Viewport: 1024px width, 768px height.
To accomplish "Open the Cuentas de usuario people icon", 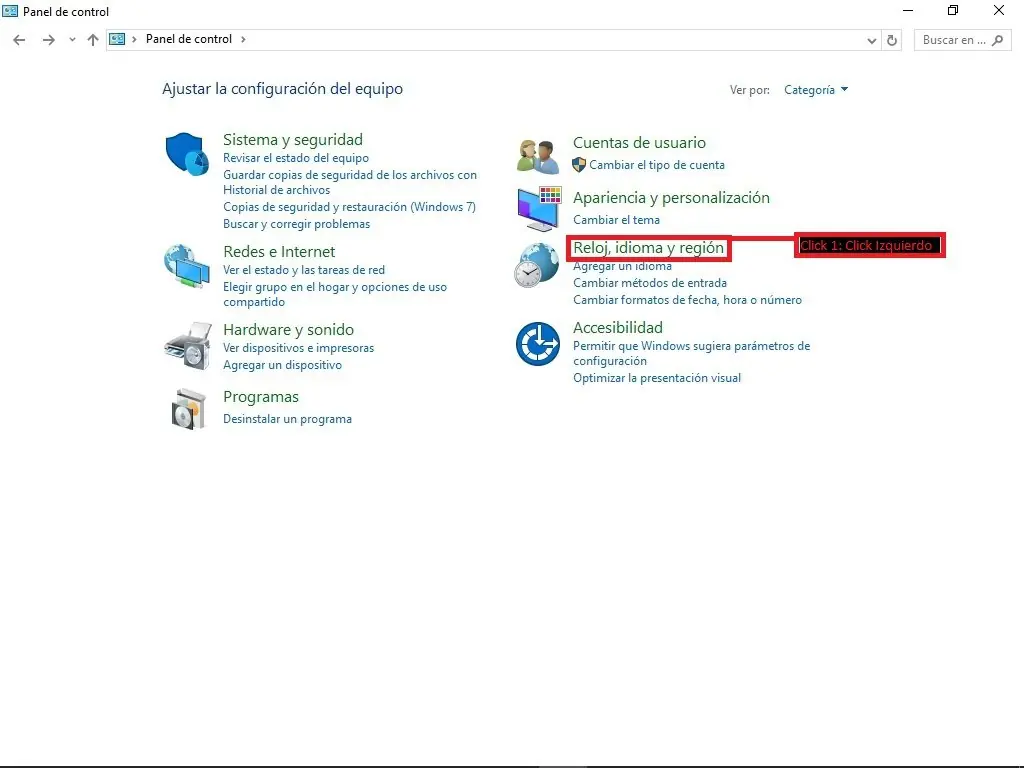I will tap(537, 157).
